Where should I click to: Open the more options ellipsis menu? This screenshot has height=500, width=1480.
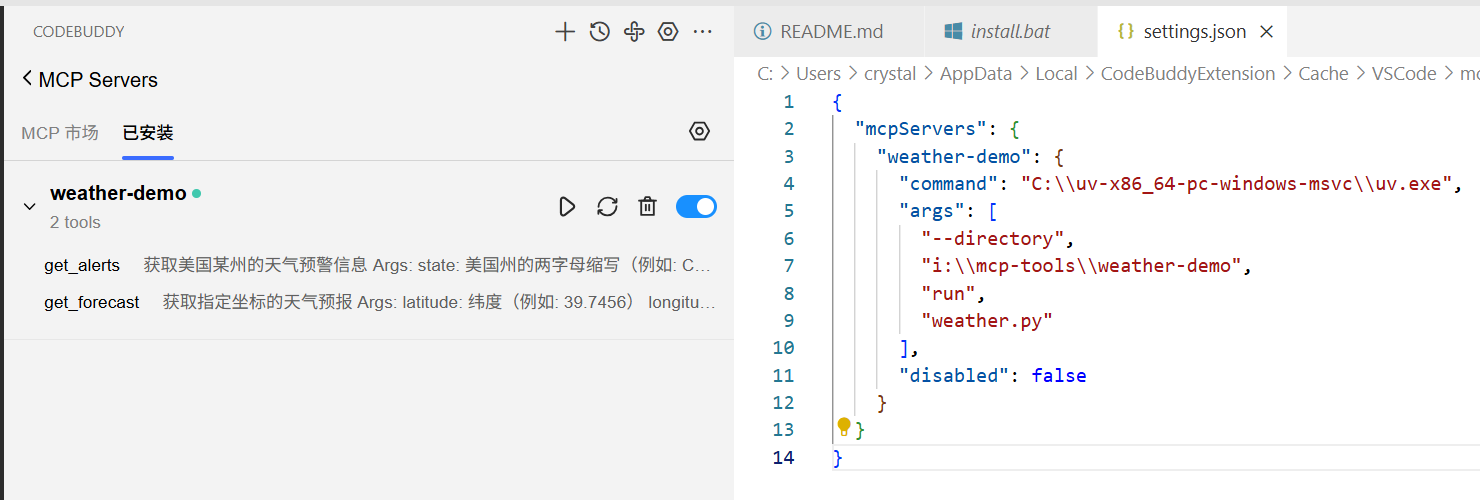click(703, 32)
